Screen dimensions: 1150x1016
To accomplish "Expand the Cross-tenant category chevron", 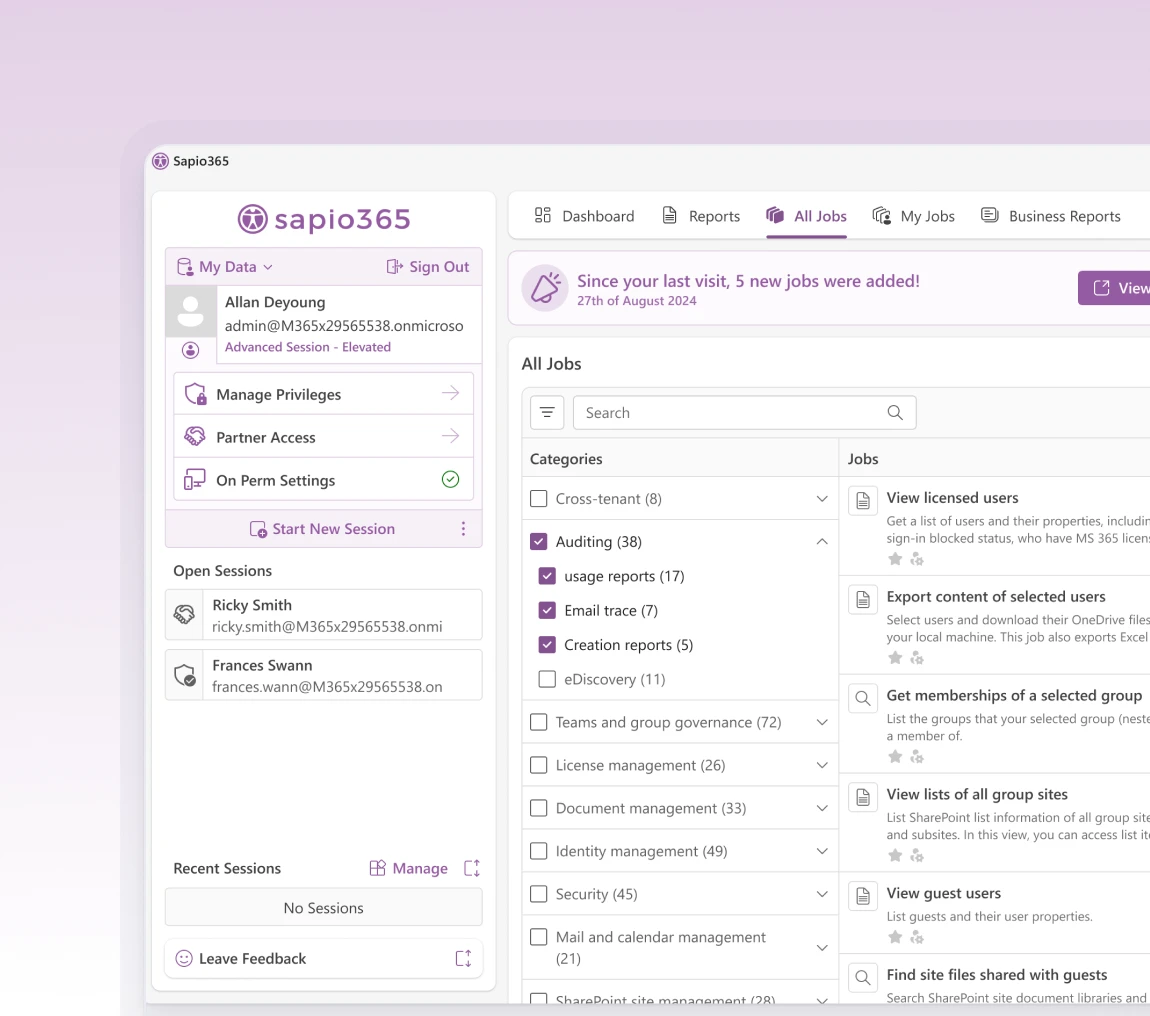I will click(x=822, y=499).
